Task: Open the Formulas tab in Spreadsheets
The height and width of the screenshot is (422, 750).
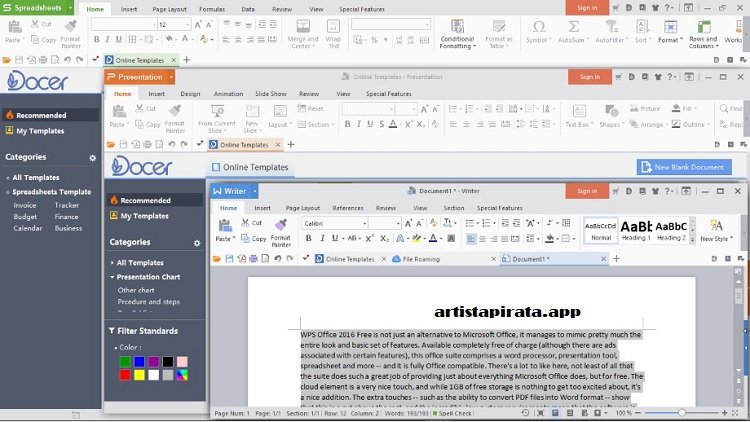Action: 212,9
